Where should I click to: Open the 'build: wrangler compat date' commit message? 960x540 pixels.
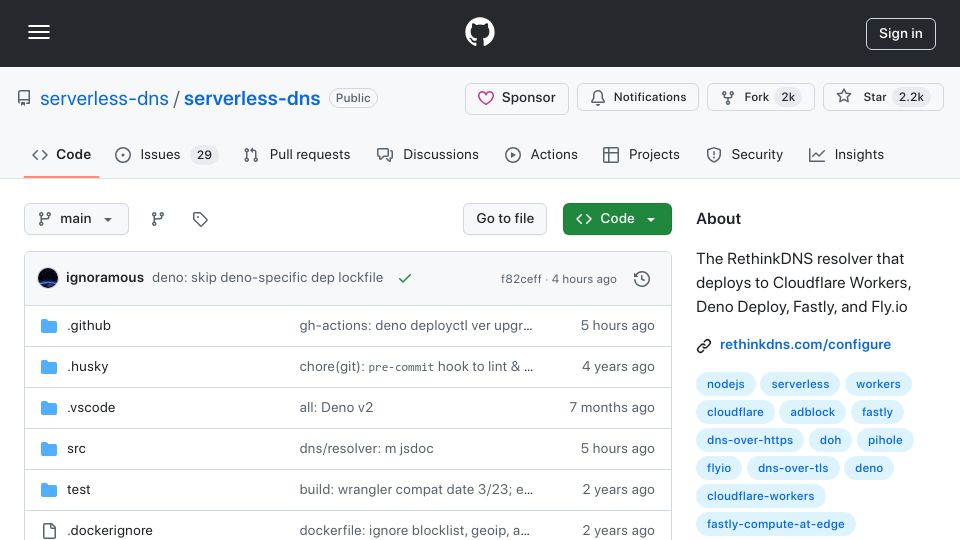tap(416, 490)
